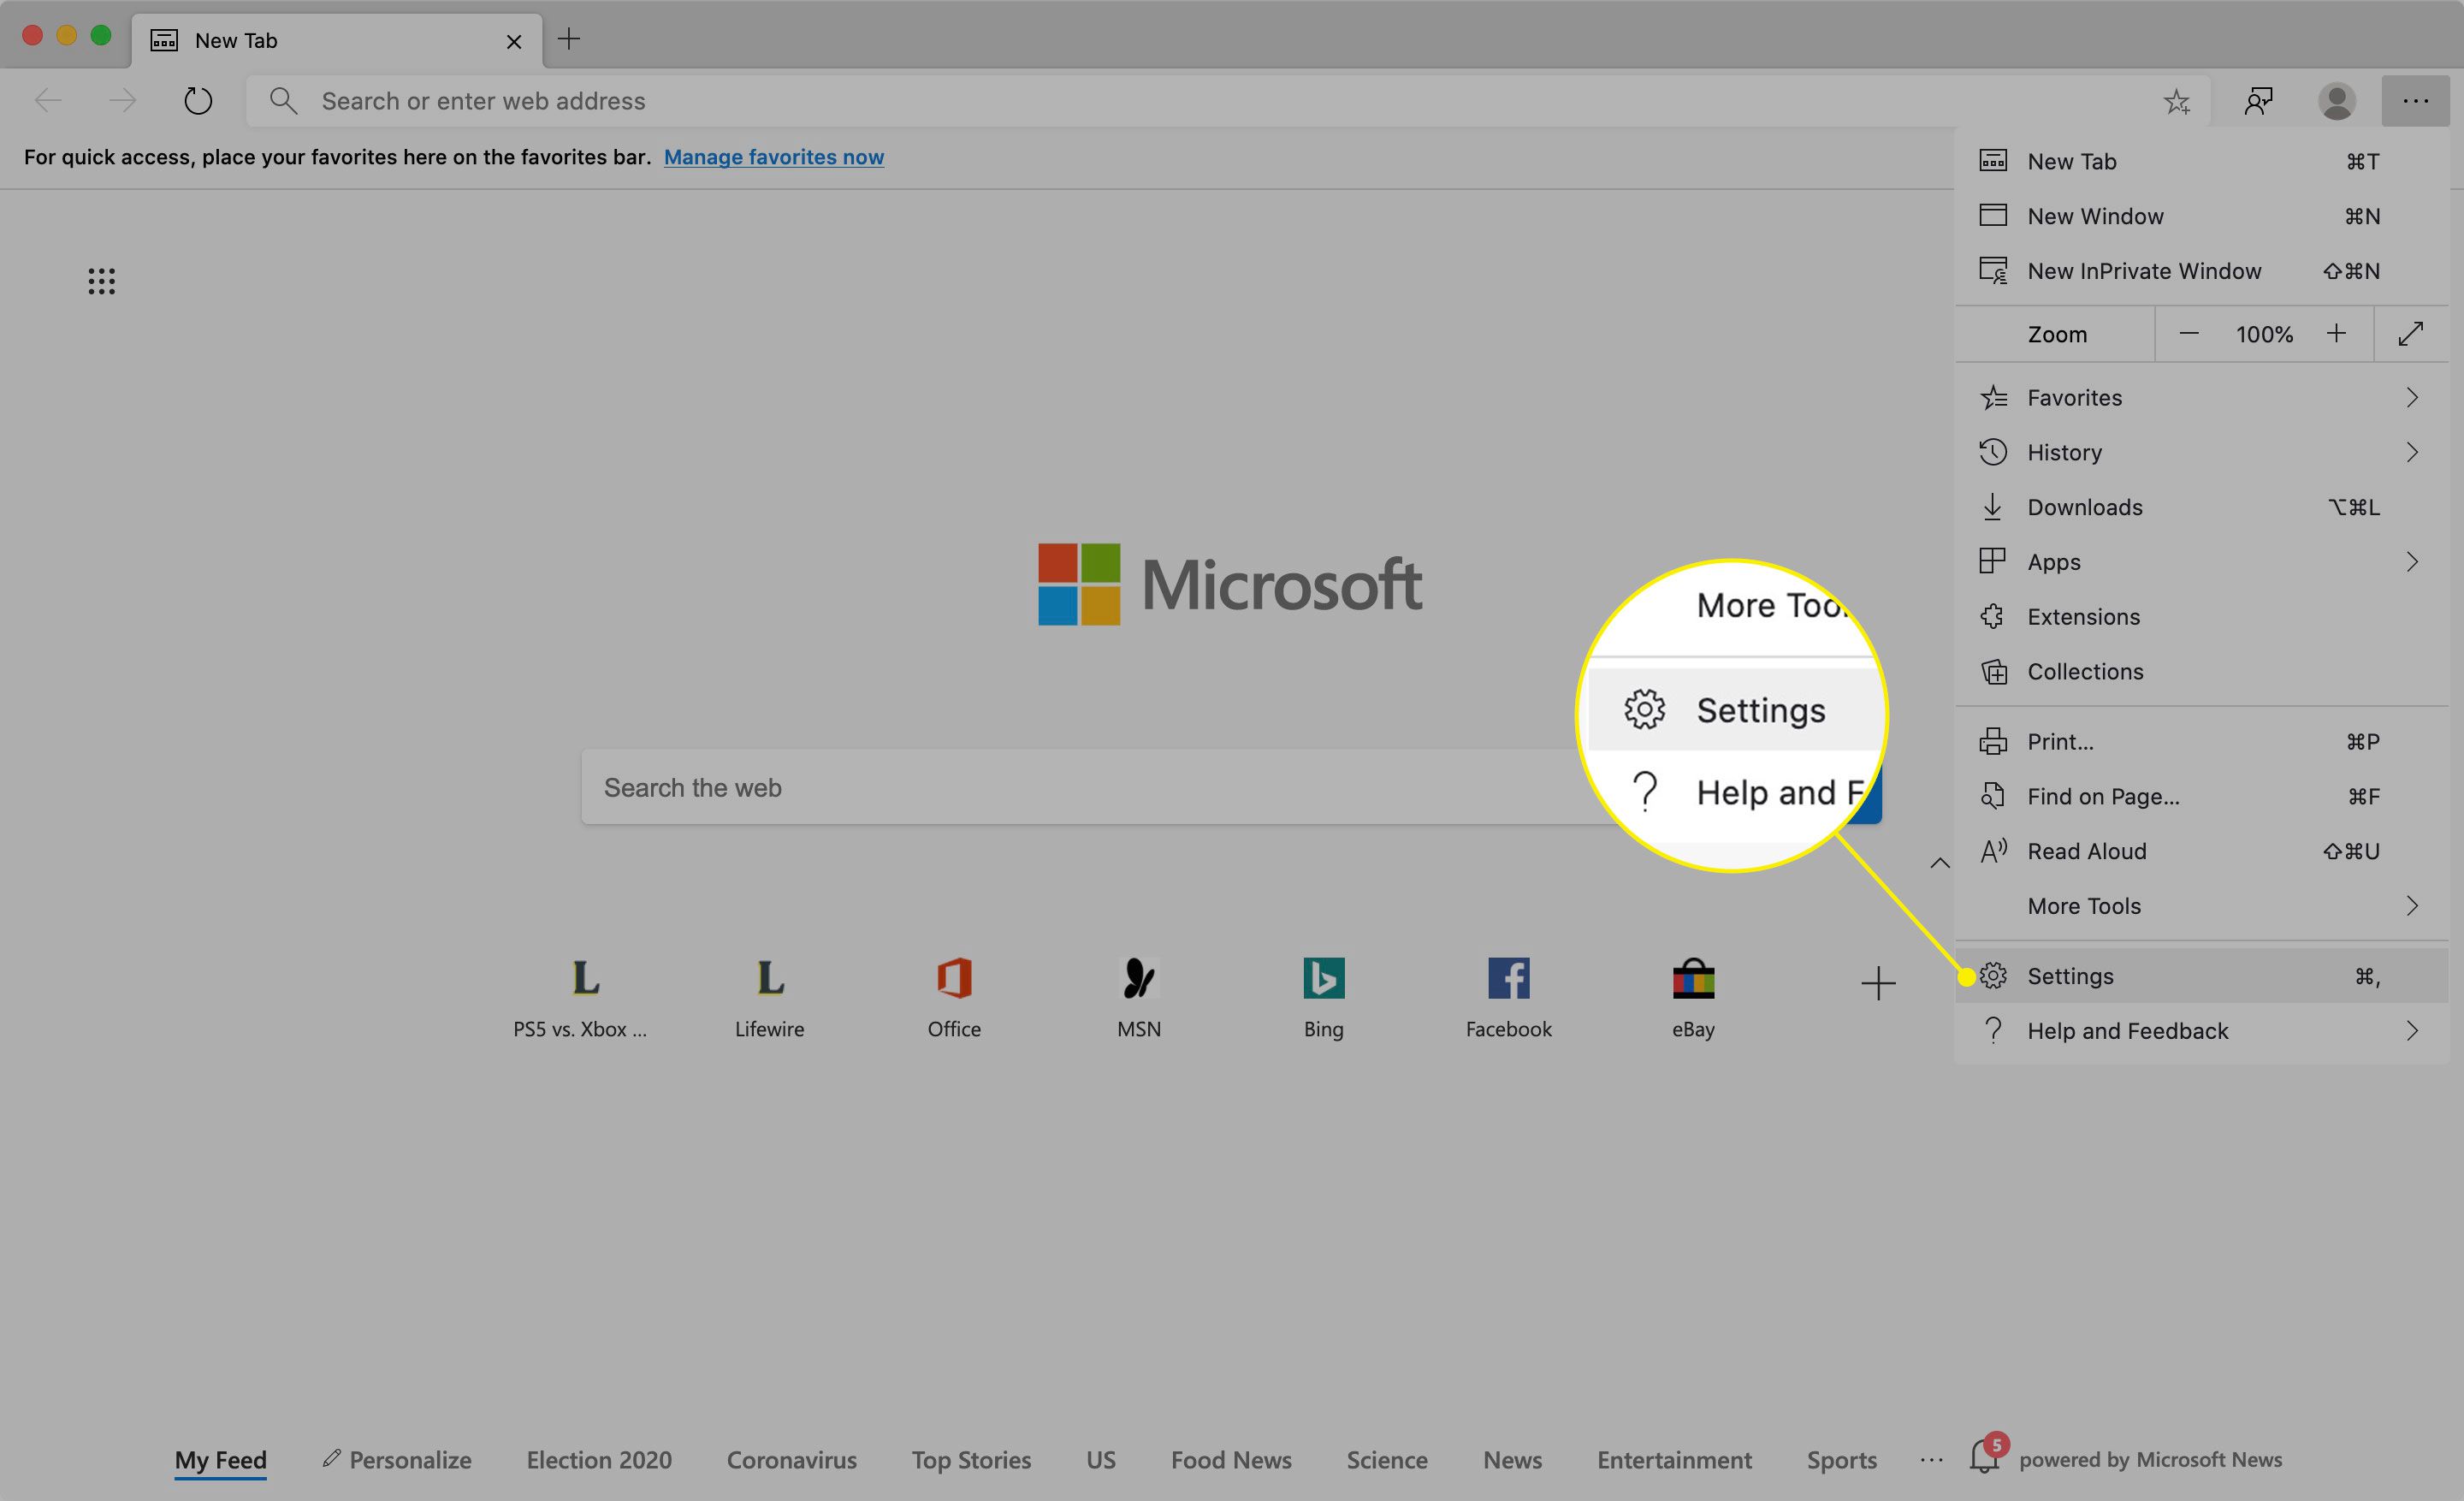This screenshot has width=2464, height=1501.
Task: Switch to News feed tab
Action: click(x=1512, y=1460)
